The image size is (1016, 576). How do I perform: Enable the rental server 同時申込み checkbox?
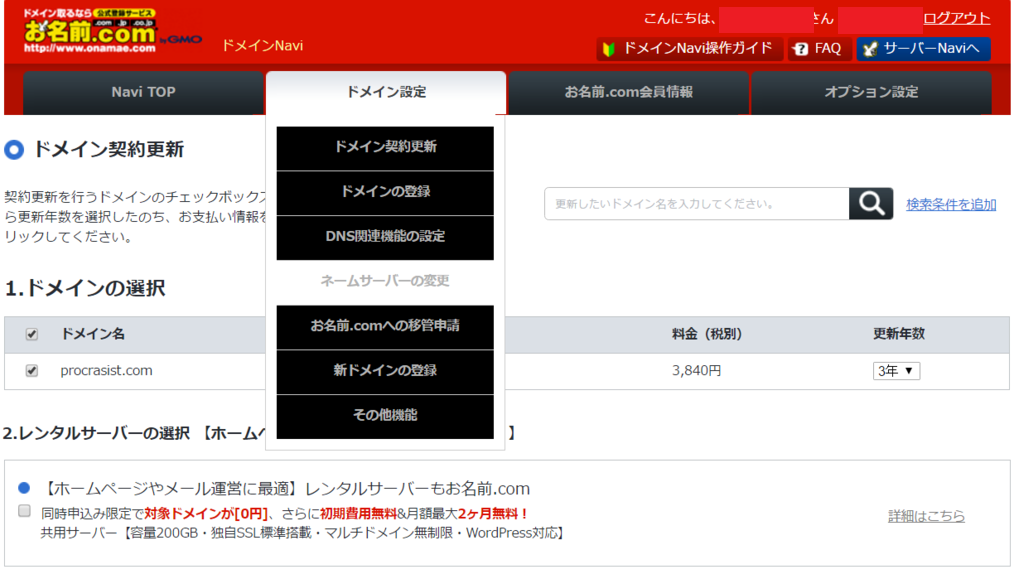[25, 511]
